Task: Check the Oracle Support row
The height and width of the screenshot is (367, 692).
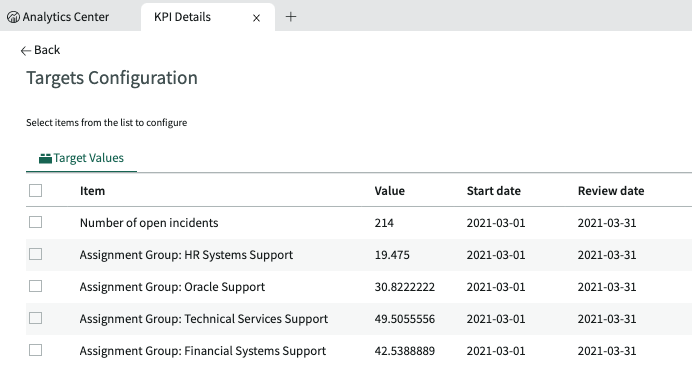Action: pyautogui.click(x=35, y=286)
